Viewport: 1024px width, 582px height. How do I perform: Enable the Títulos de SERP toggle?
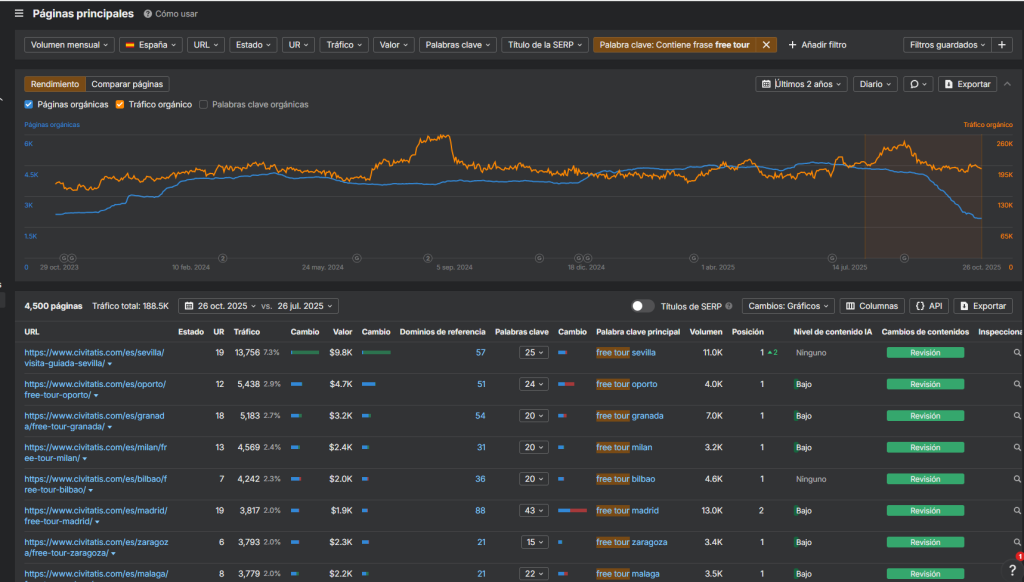[643, 306]
